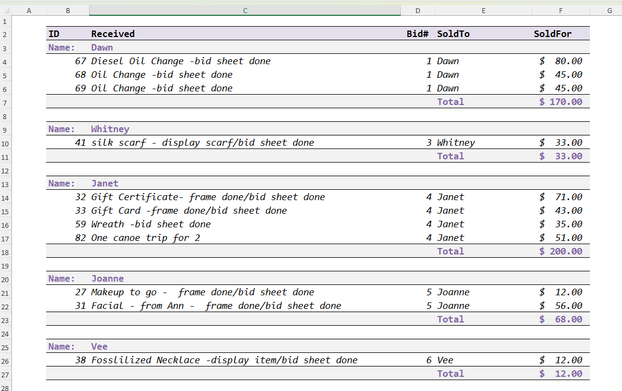The width and height of the screenshot is (622, 391).
Task: Click 'silk scarf - display scarf' cell
Action: (x=245, y=143)
